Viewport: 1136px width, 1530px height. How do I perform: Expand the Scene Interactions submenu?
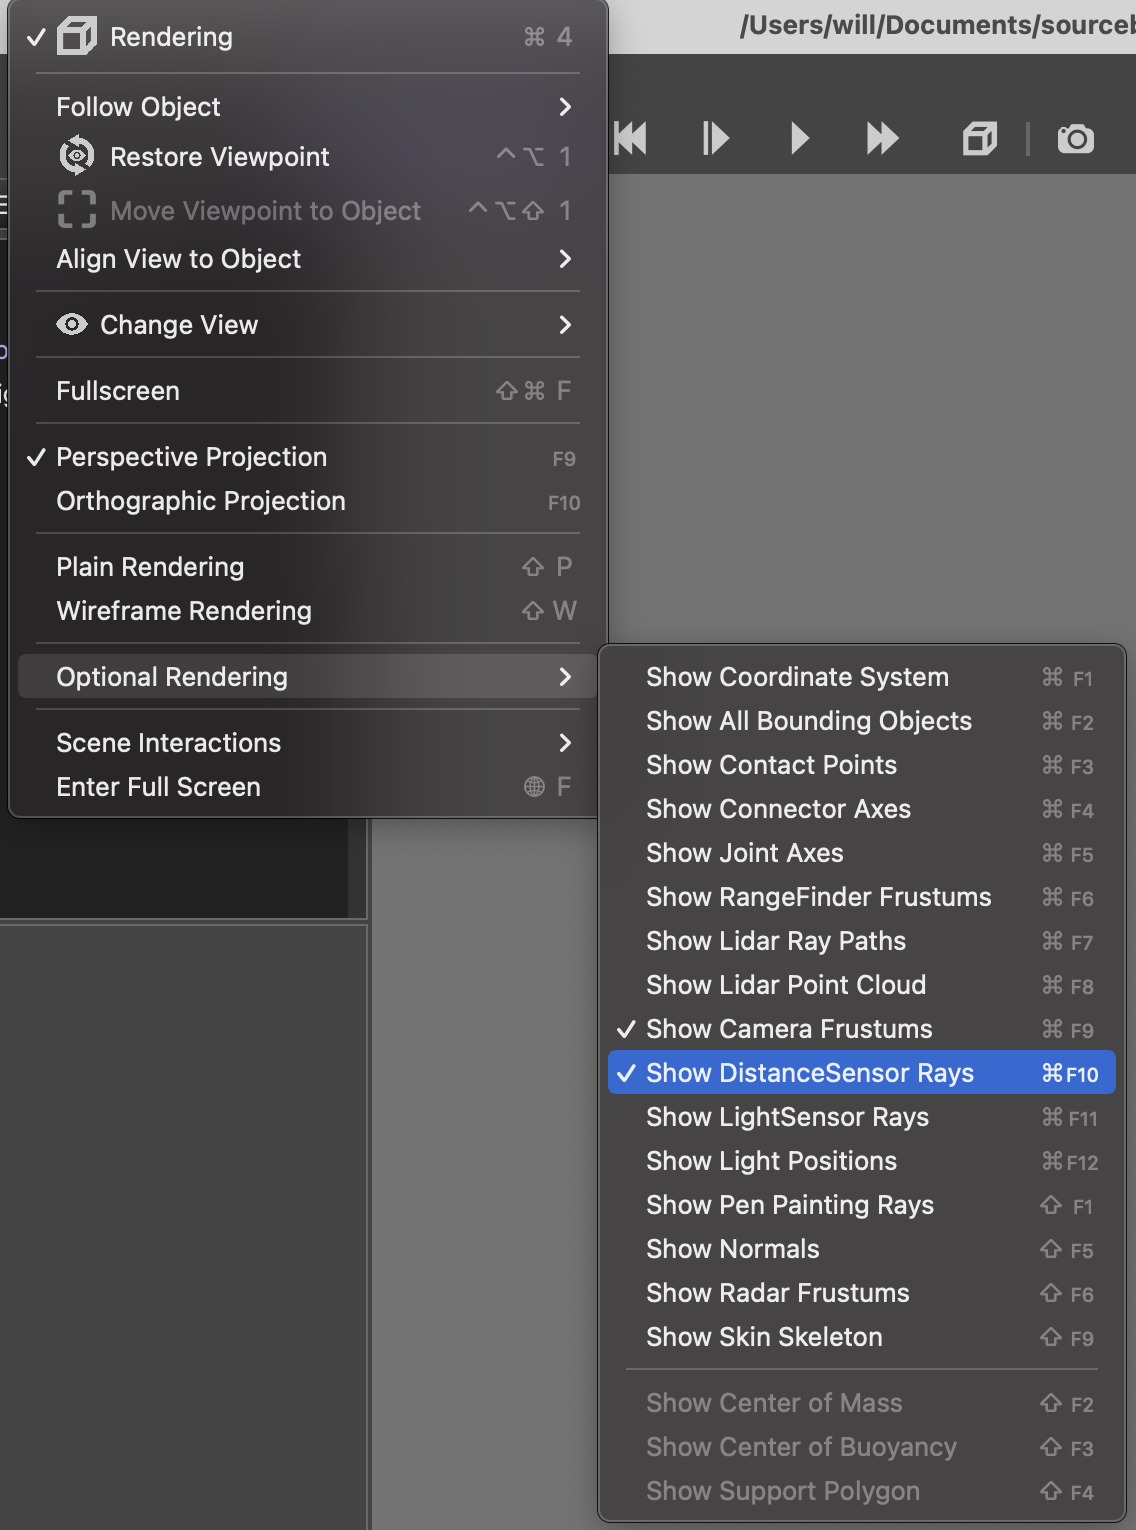(168, 743)
